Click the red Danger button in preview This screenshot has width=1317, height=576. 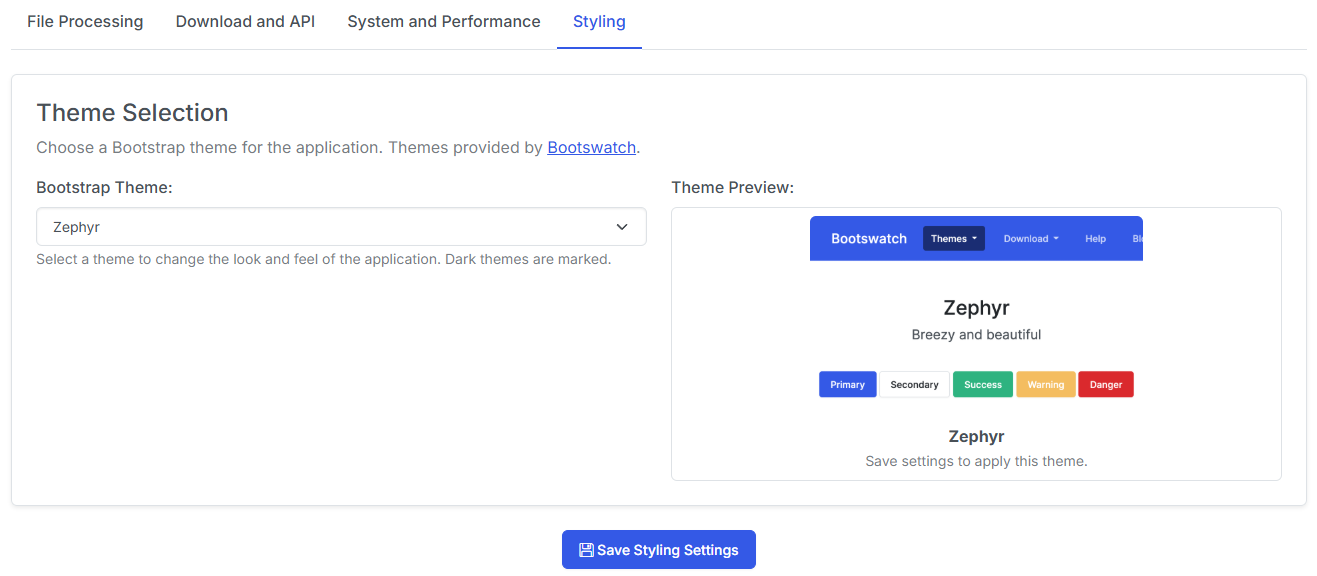click(1105, 385)
